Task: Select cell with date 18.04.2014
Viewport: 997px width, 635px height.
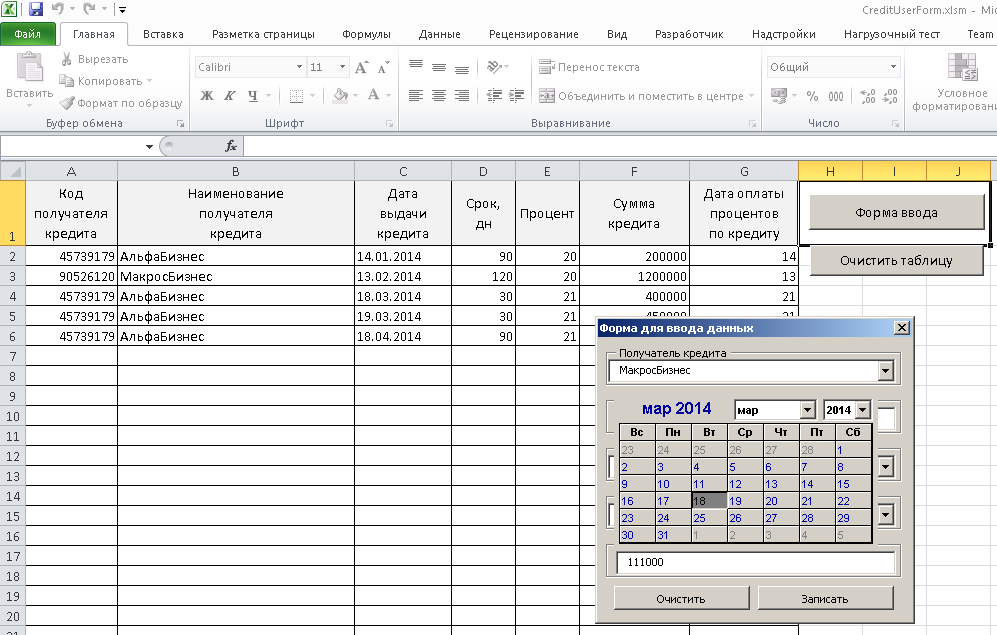Action: (403, 336)
